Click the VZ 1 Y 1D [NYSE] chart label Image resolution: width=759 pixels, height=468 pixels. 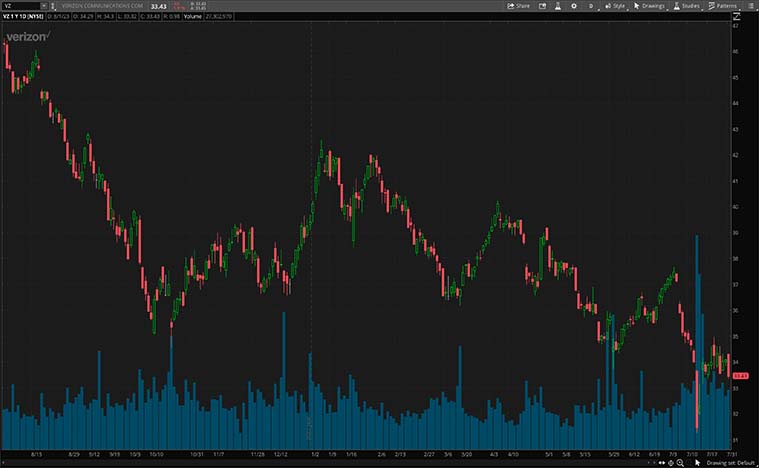[23, 16]
